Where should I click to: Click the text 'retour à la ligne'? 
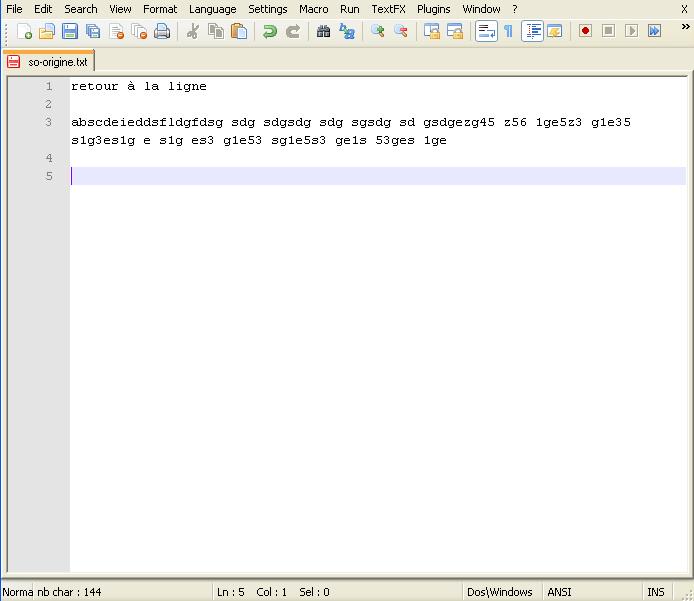[x=139, y=86]
